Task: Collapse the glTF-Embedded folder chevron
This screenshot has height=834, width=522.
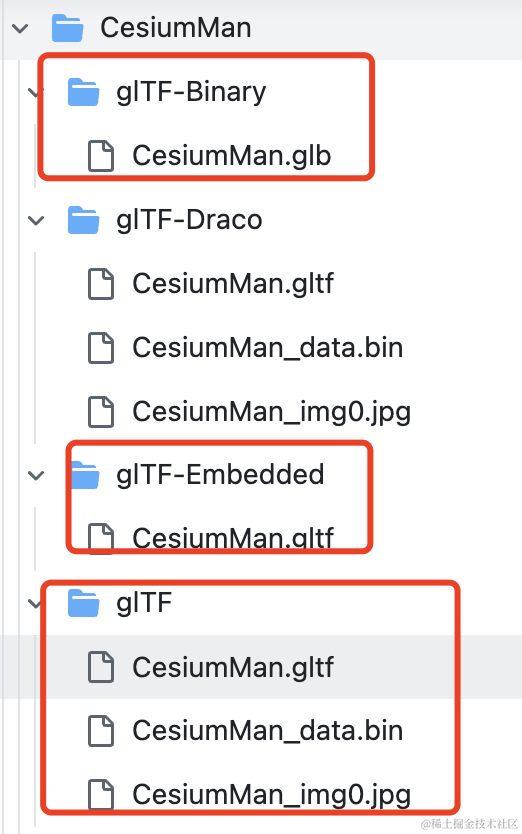Action: 36,475
